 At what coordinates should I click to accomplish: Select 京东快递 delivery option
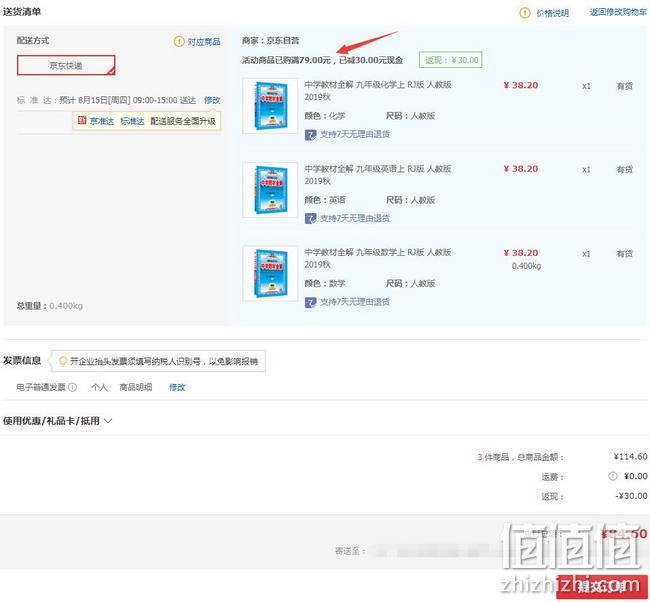[x=66, y=65]
